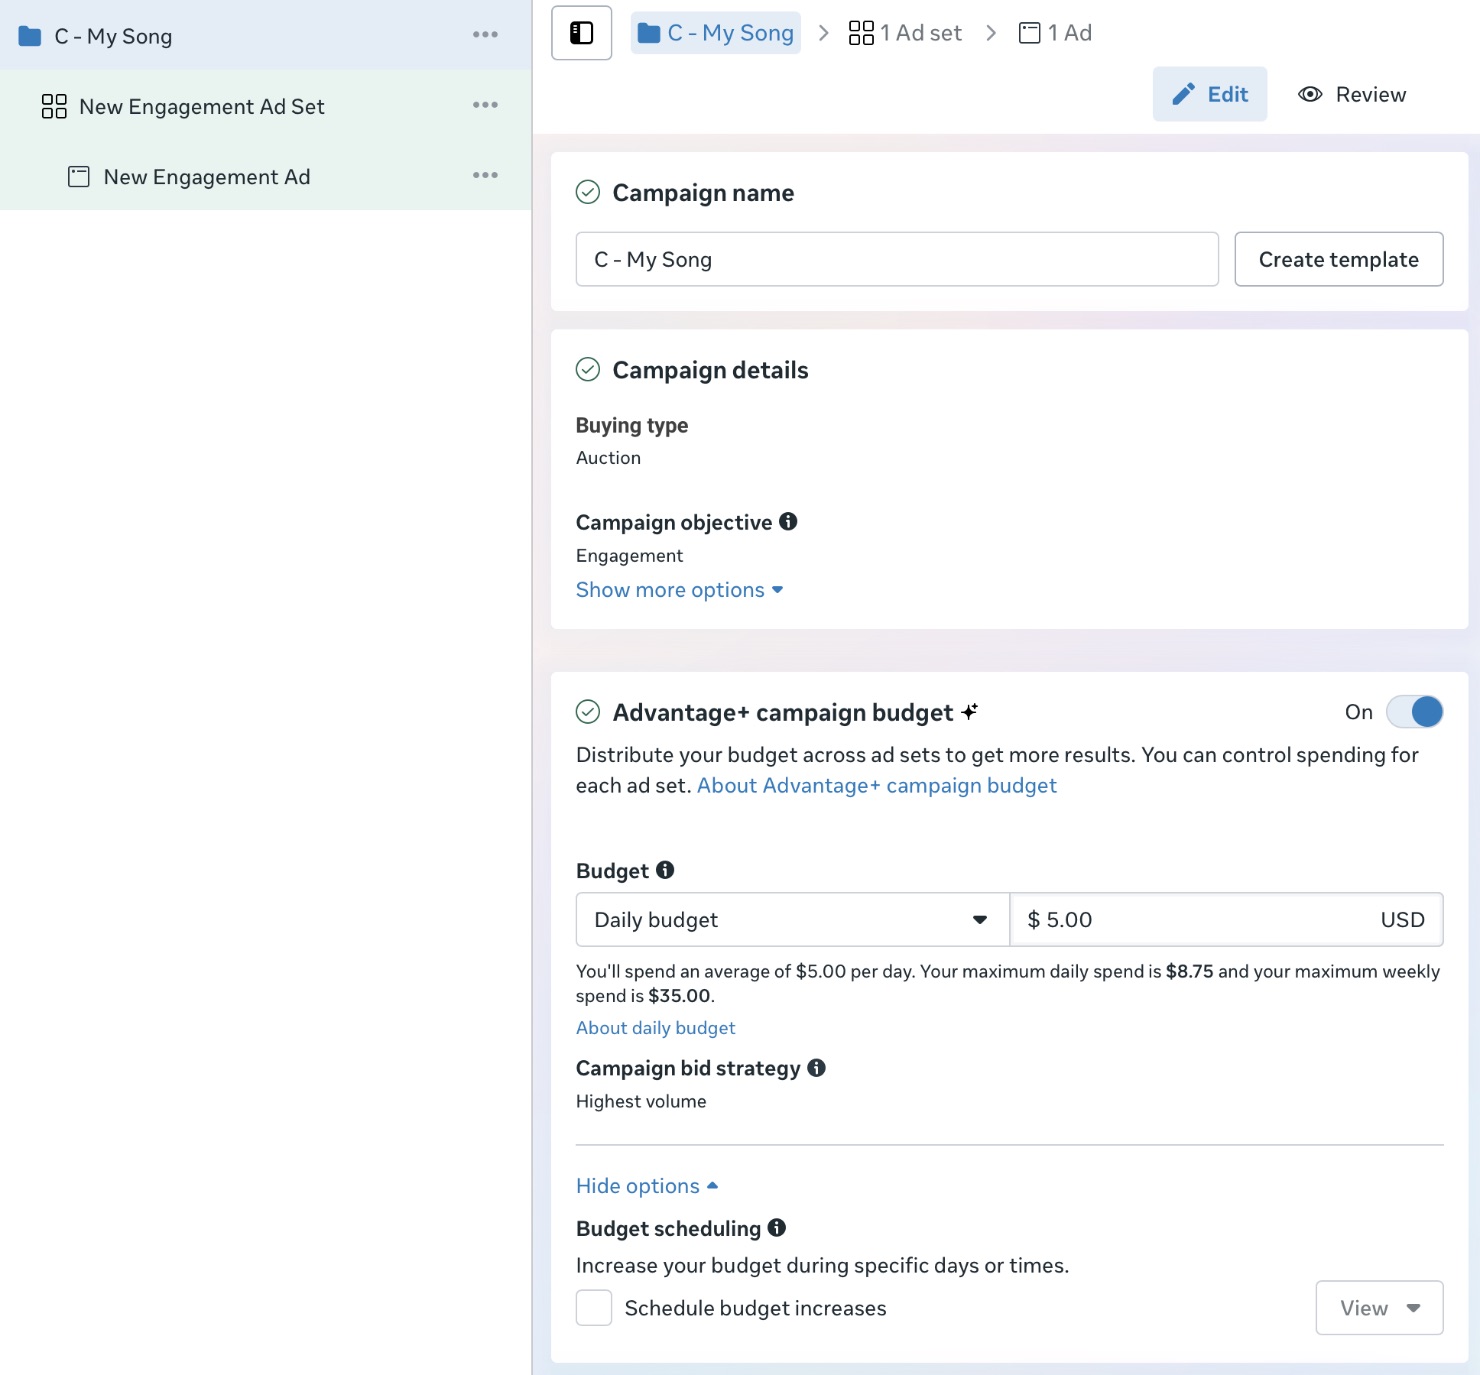Enable Schedule budget increases
The height and width of the screenshot is (1375, 1480).
pos(593,1307)
